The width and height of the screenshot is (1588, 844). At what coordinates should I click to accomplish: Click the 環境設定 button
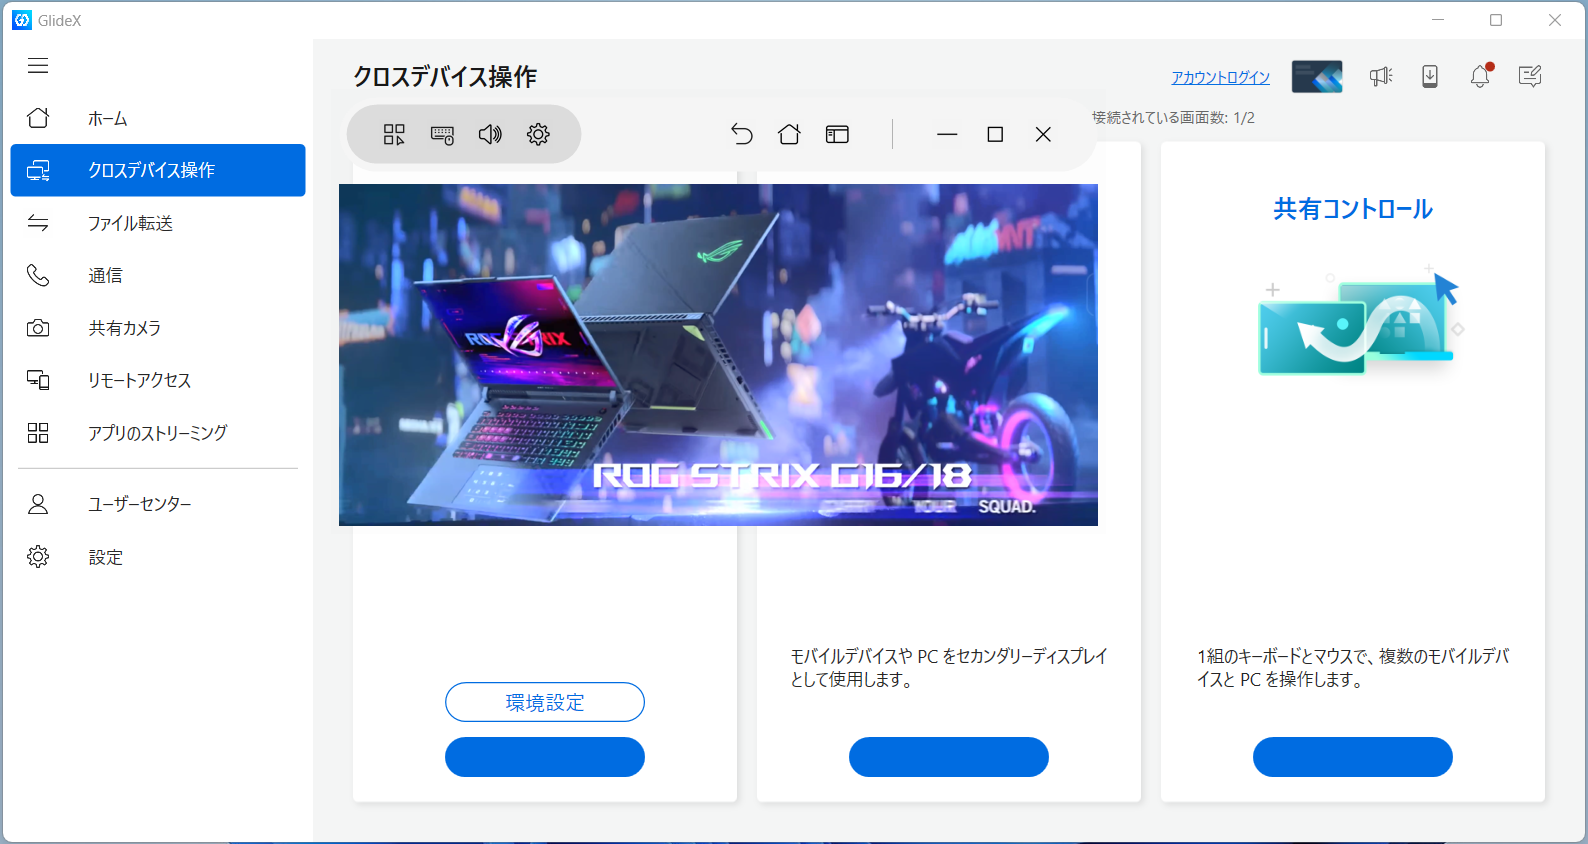pos(544,702)
